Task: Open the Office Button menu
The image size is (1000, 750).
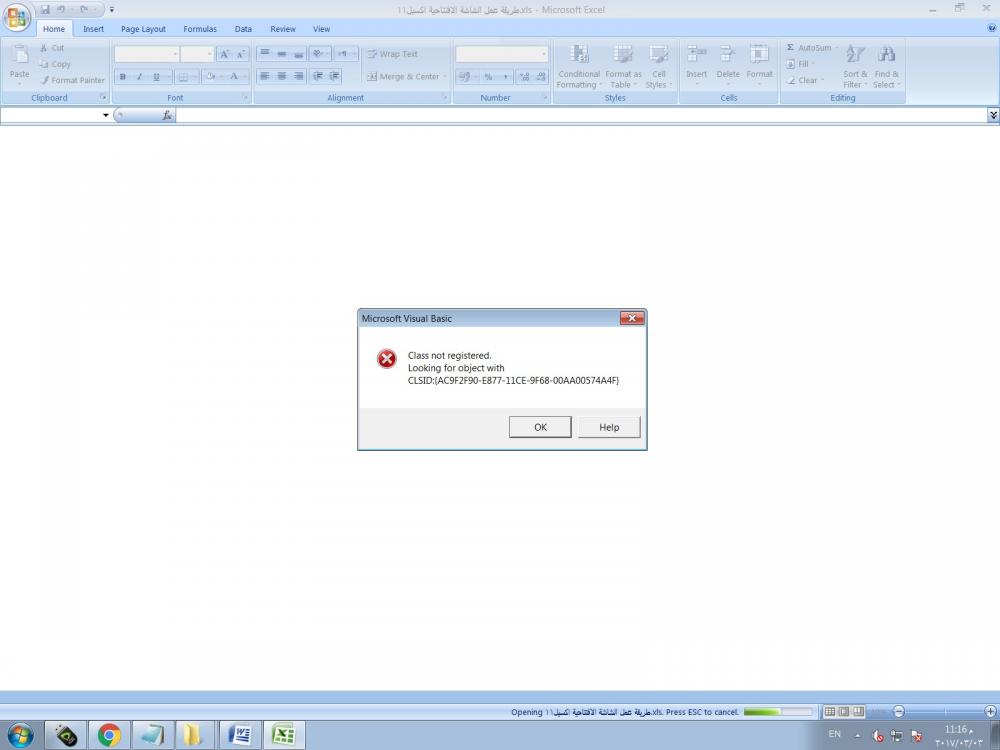Action: (17, 17)
